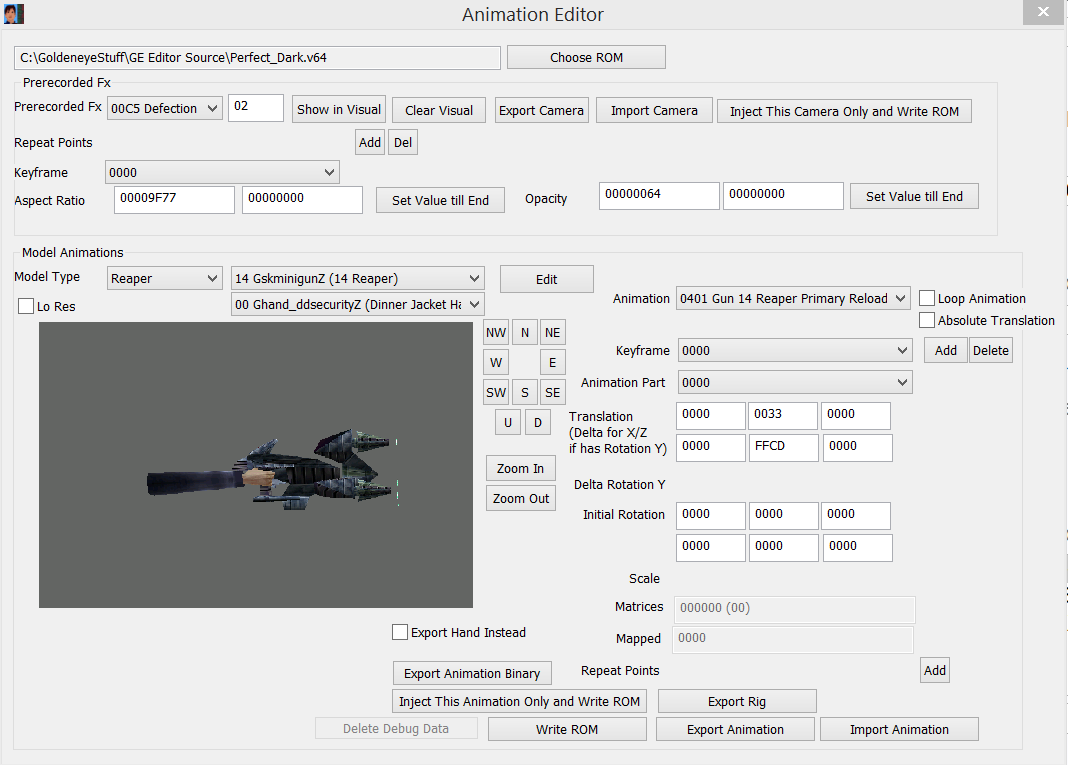Rotate view with the S button
This screenshot has width=1068, height=765.
[x=524, y=392]
